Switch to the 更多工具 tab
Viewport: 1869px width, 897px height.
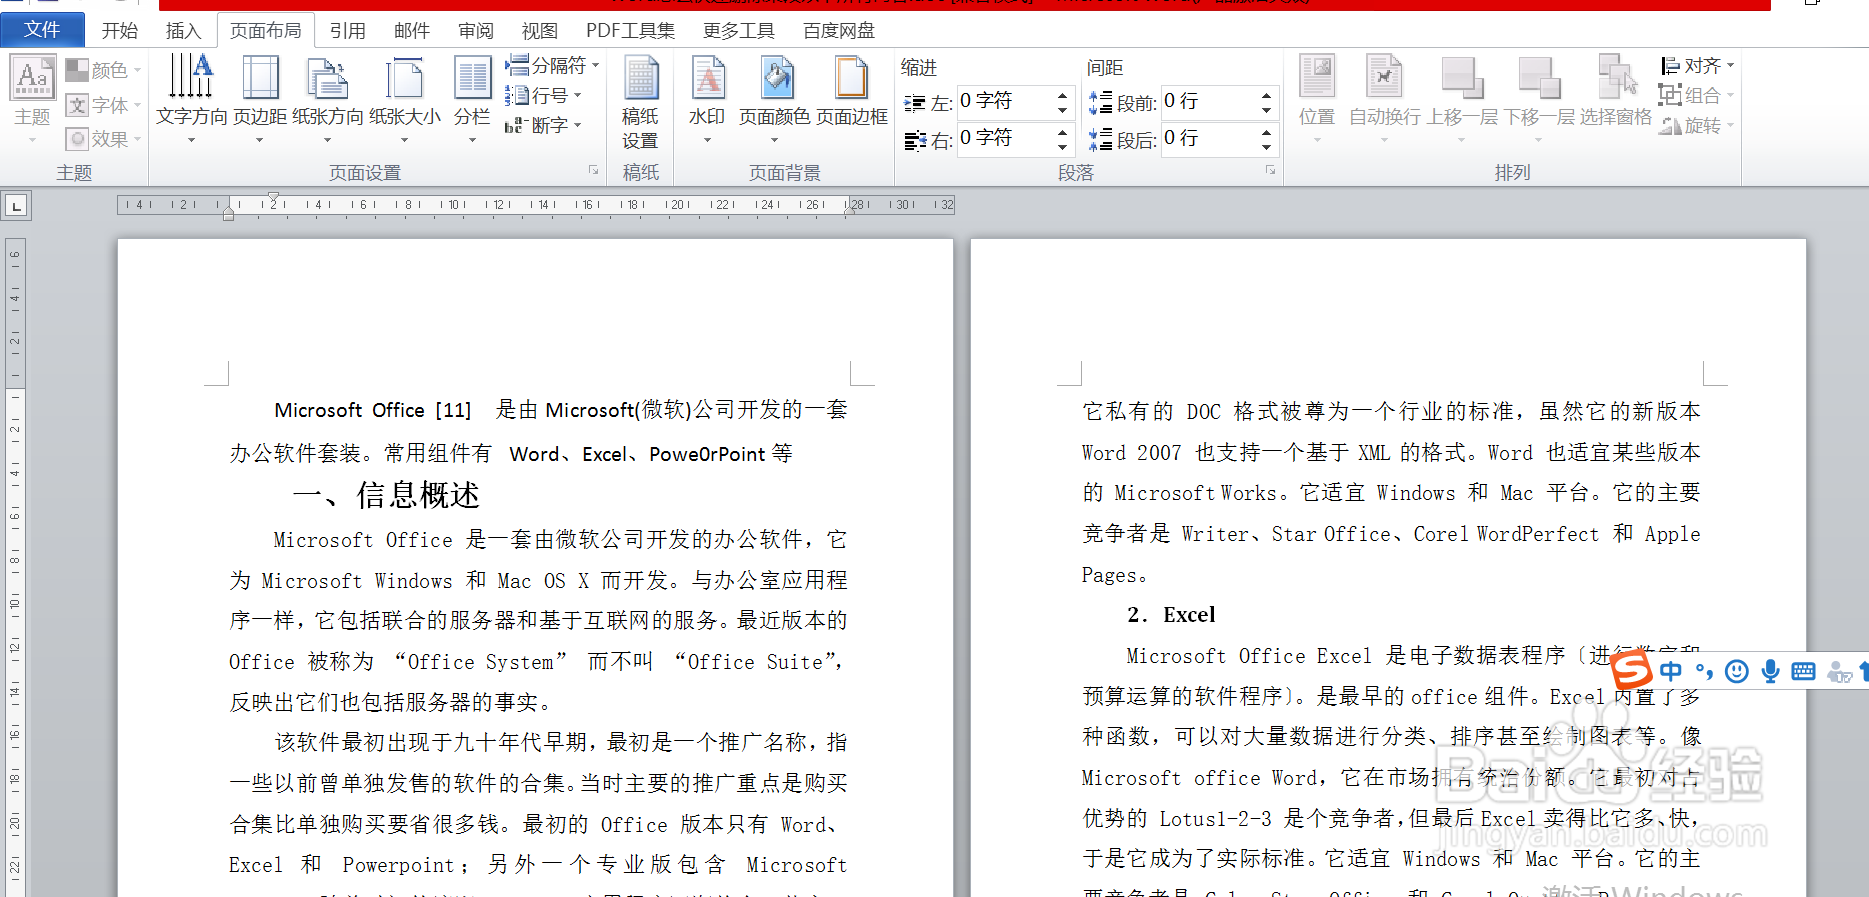739,31
